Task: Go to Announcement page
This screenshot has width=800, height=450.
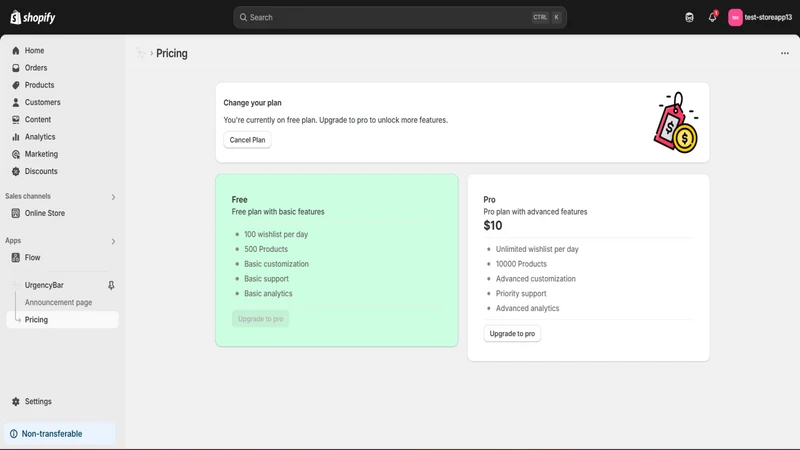Action: [59, 303]
